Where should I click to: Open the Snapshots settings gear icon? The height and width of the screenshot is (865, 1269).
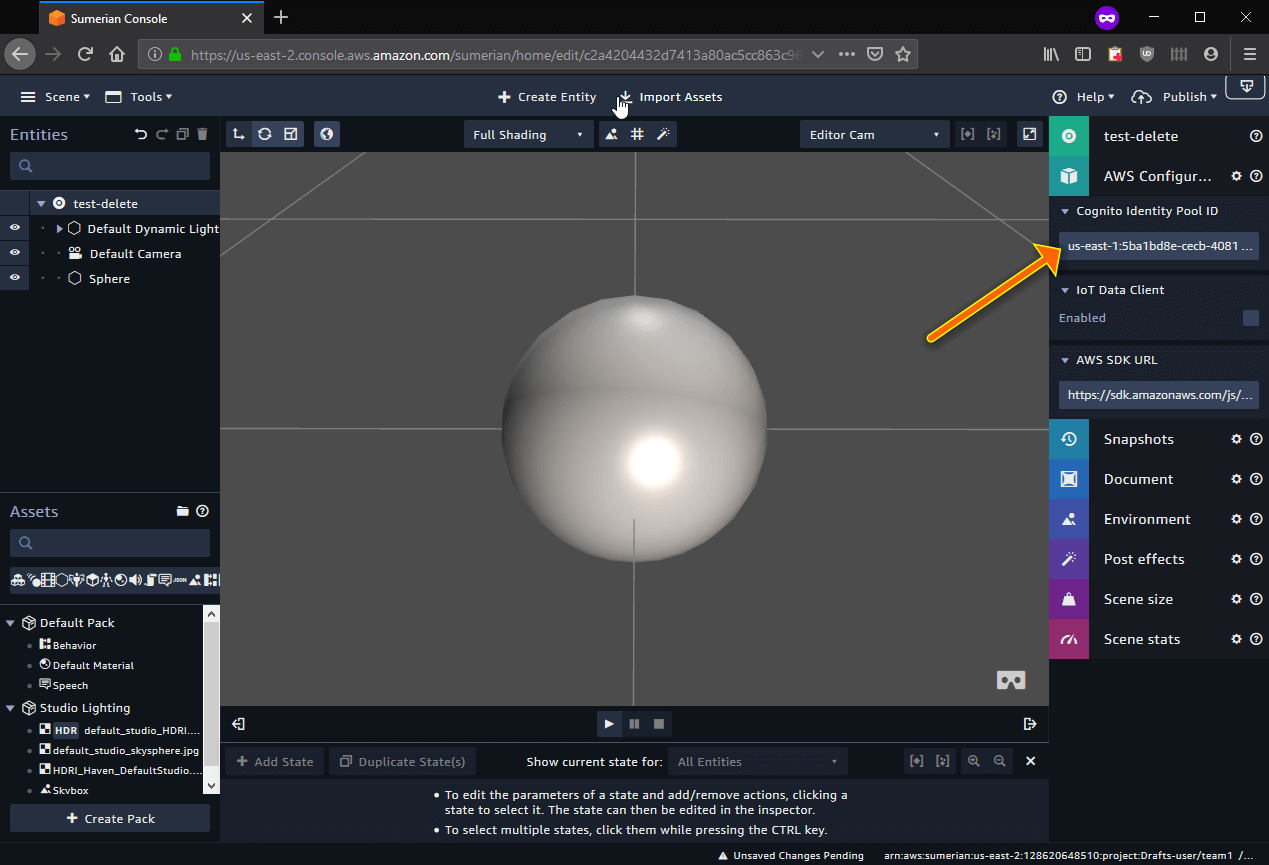(1236, 439)
